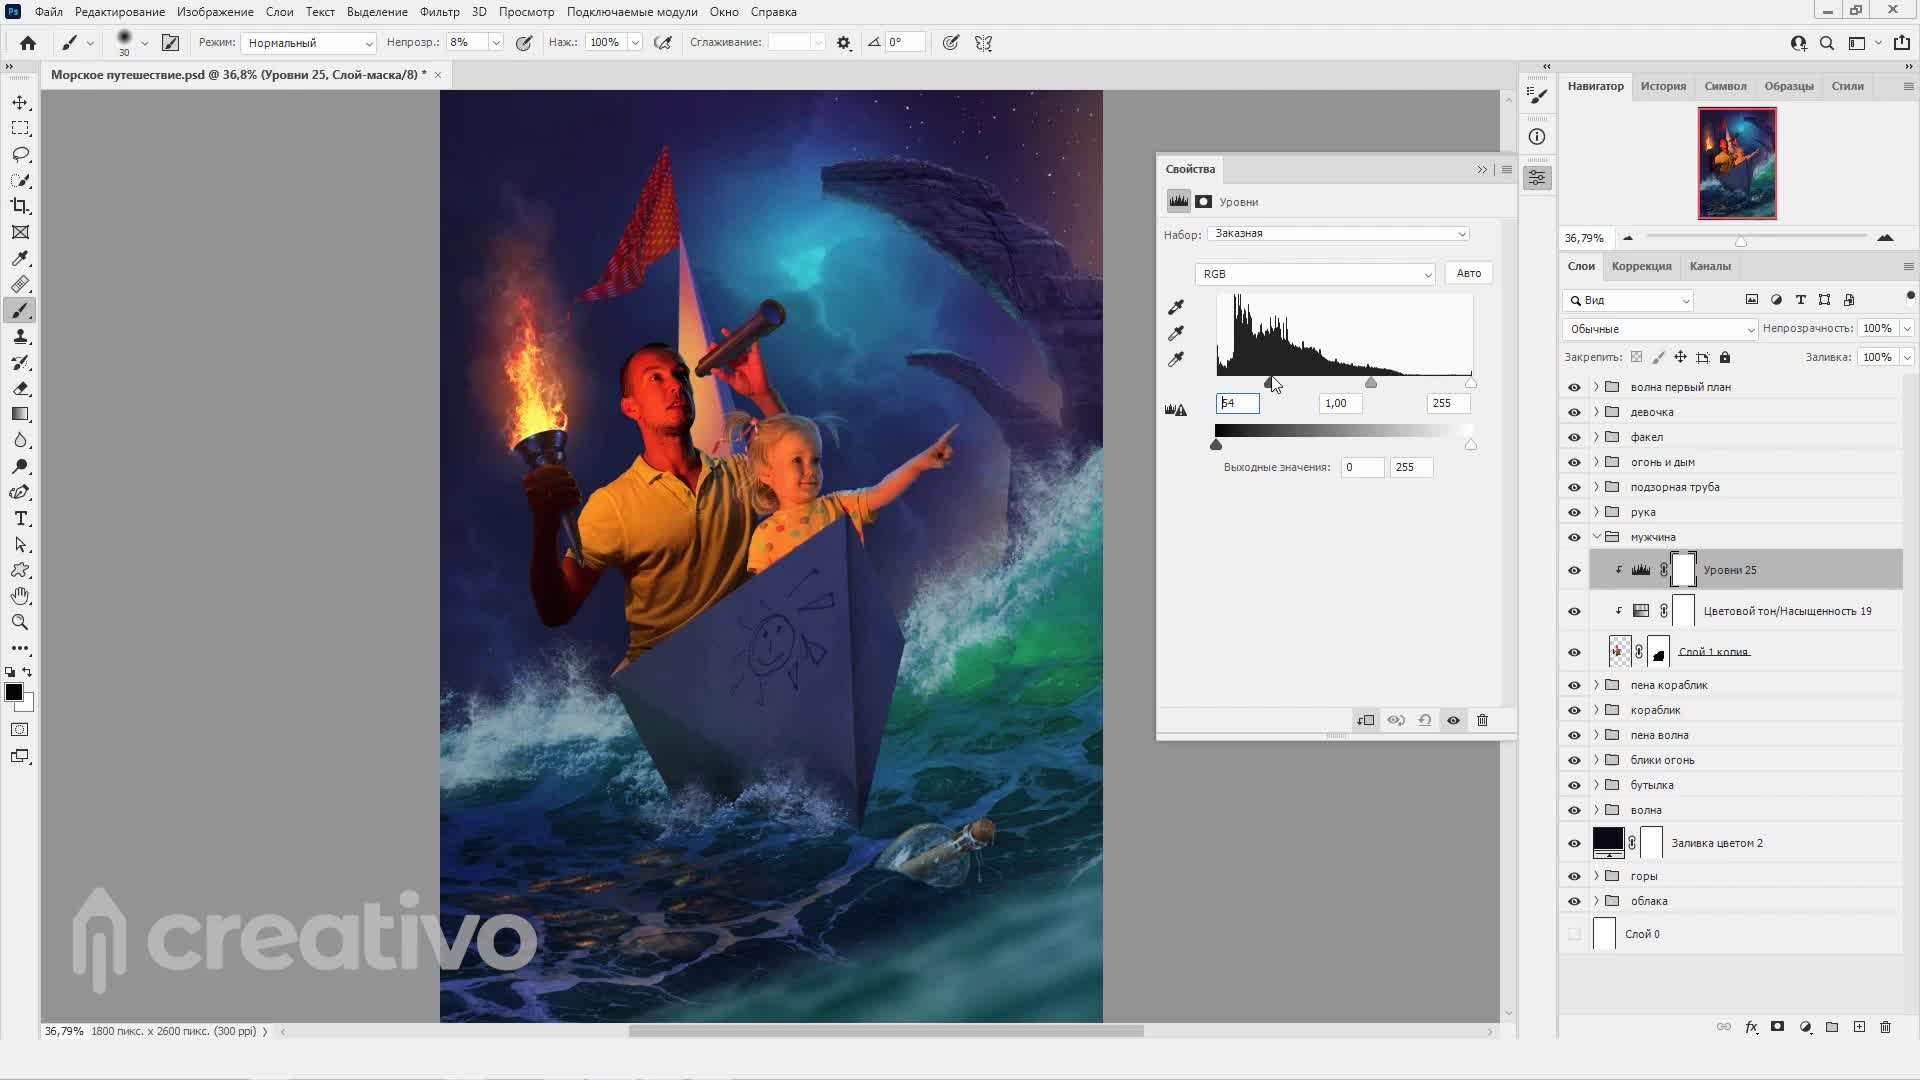Click the foreground color swatch
1920x1080 pixels.
pyautogui.click(x=13, y=692)
